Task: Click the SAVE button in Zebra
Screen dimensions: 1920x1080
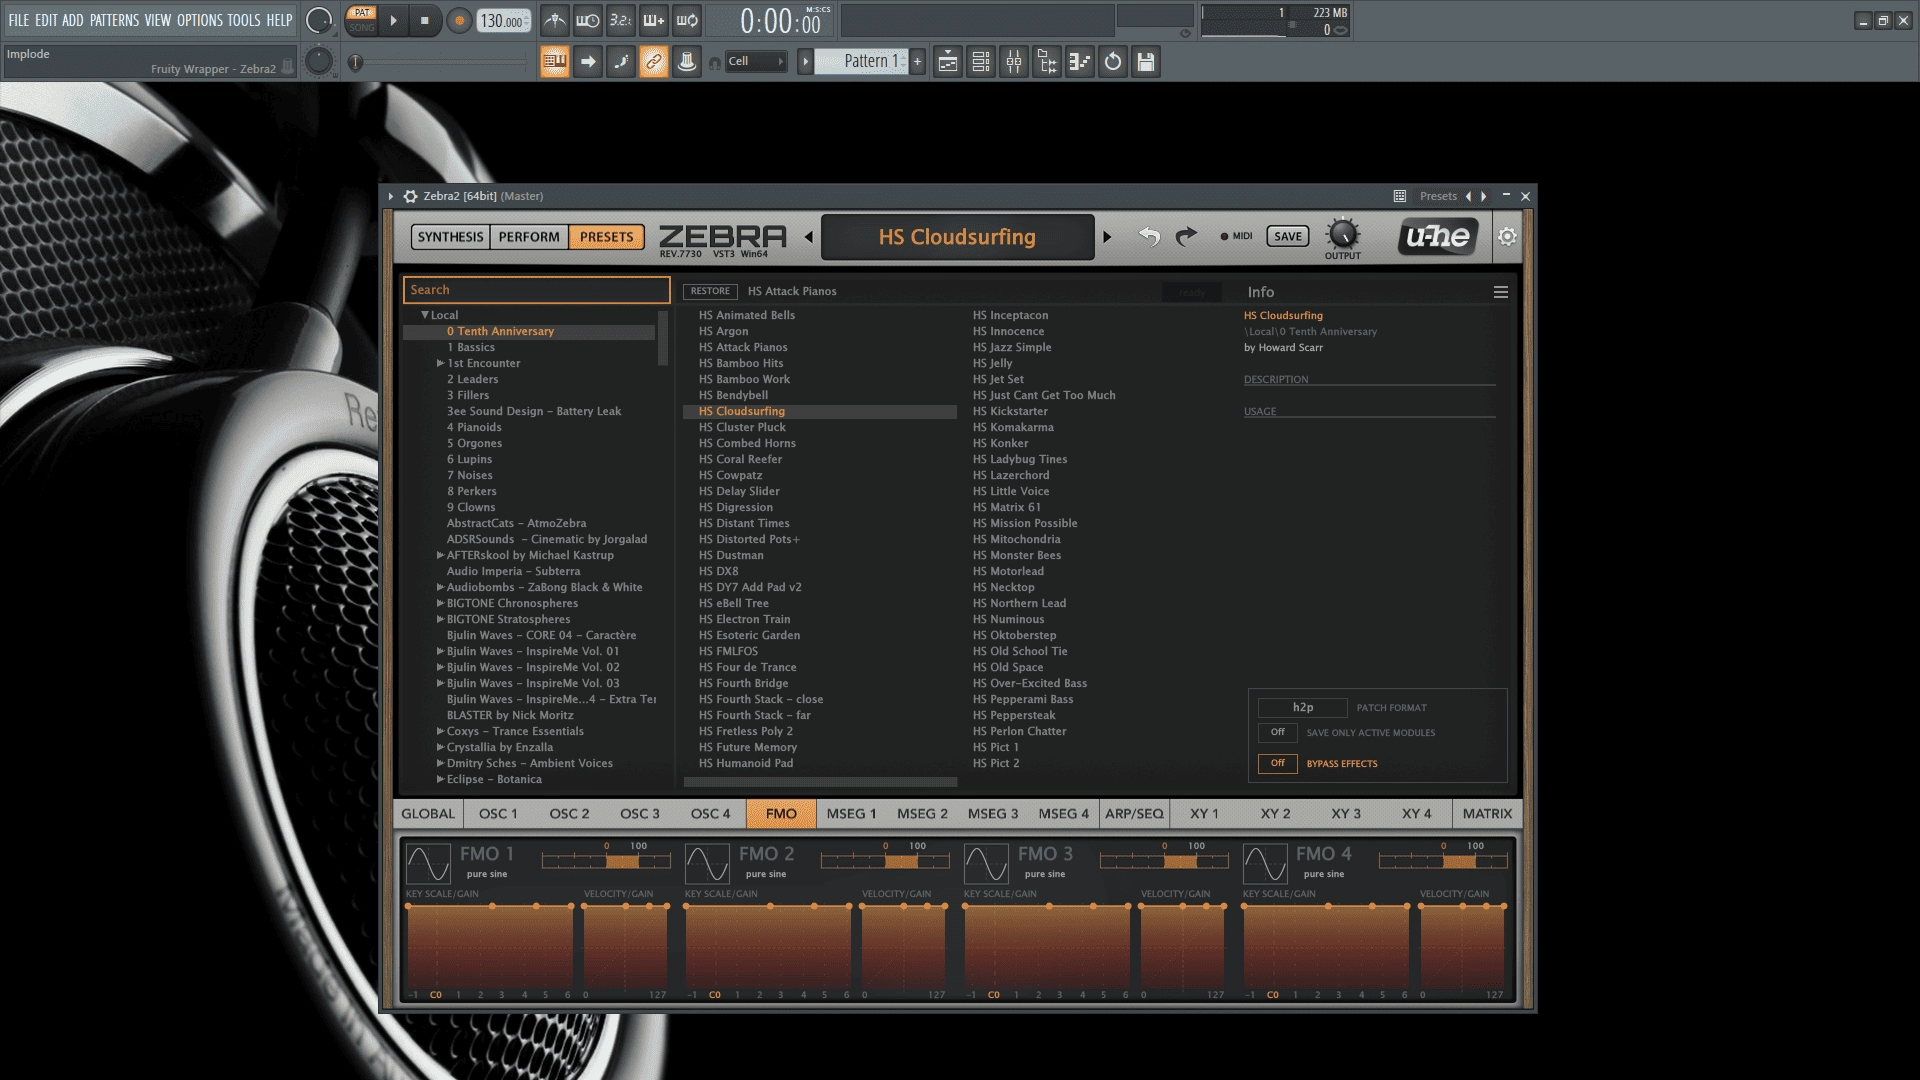Action: [x=1288, y=236]
